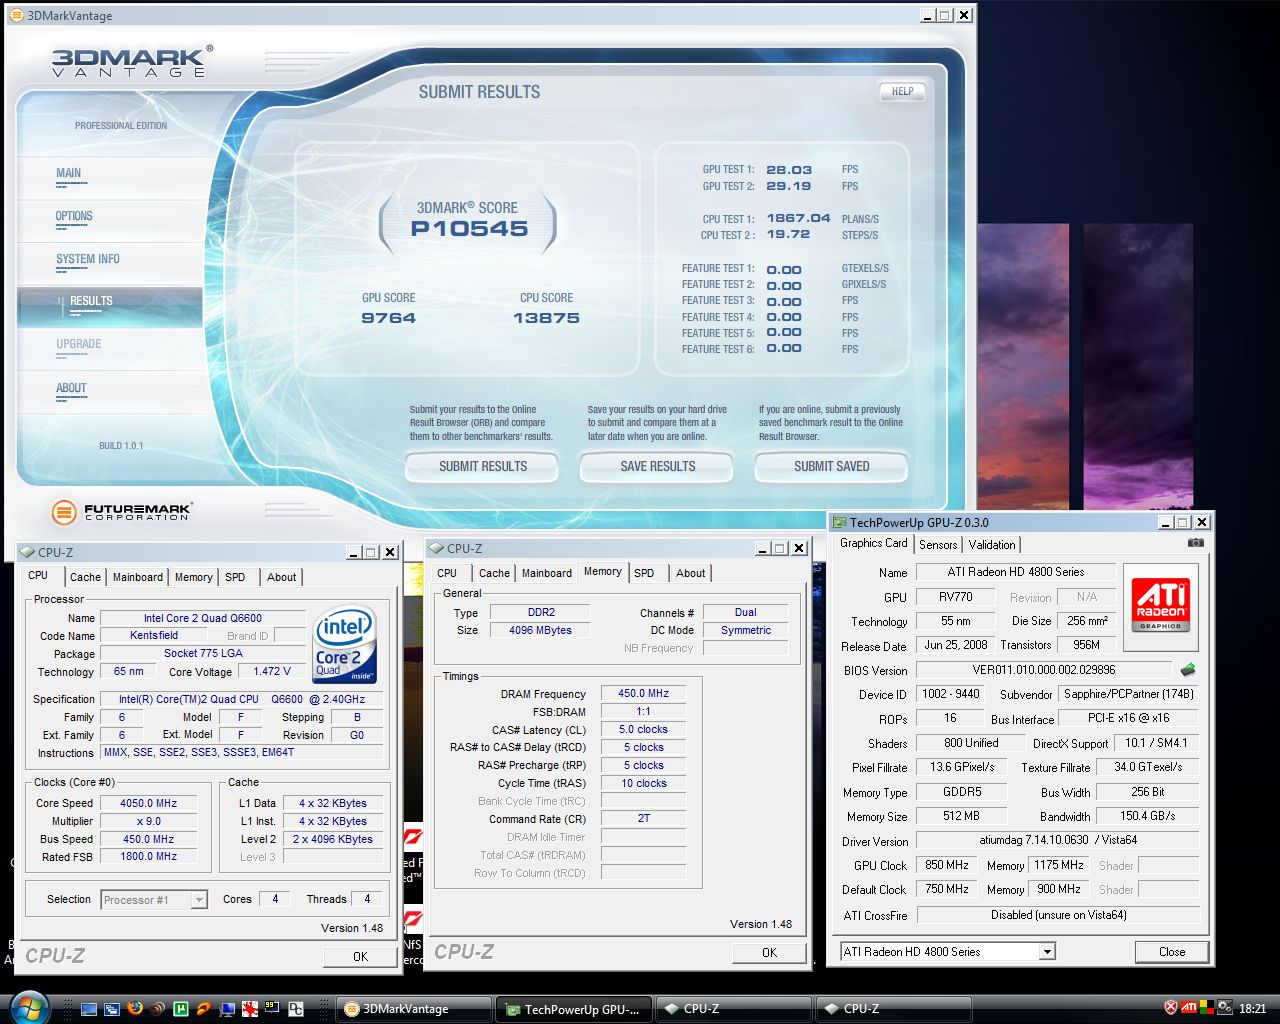Click the taskbar clock showing 18:21

pyautogui.click(x=1252, y=1009)
